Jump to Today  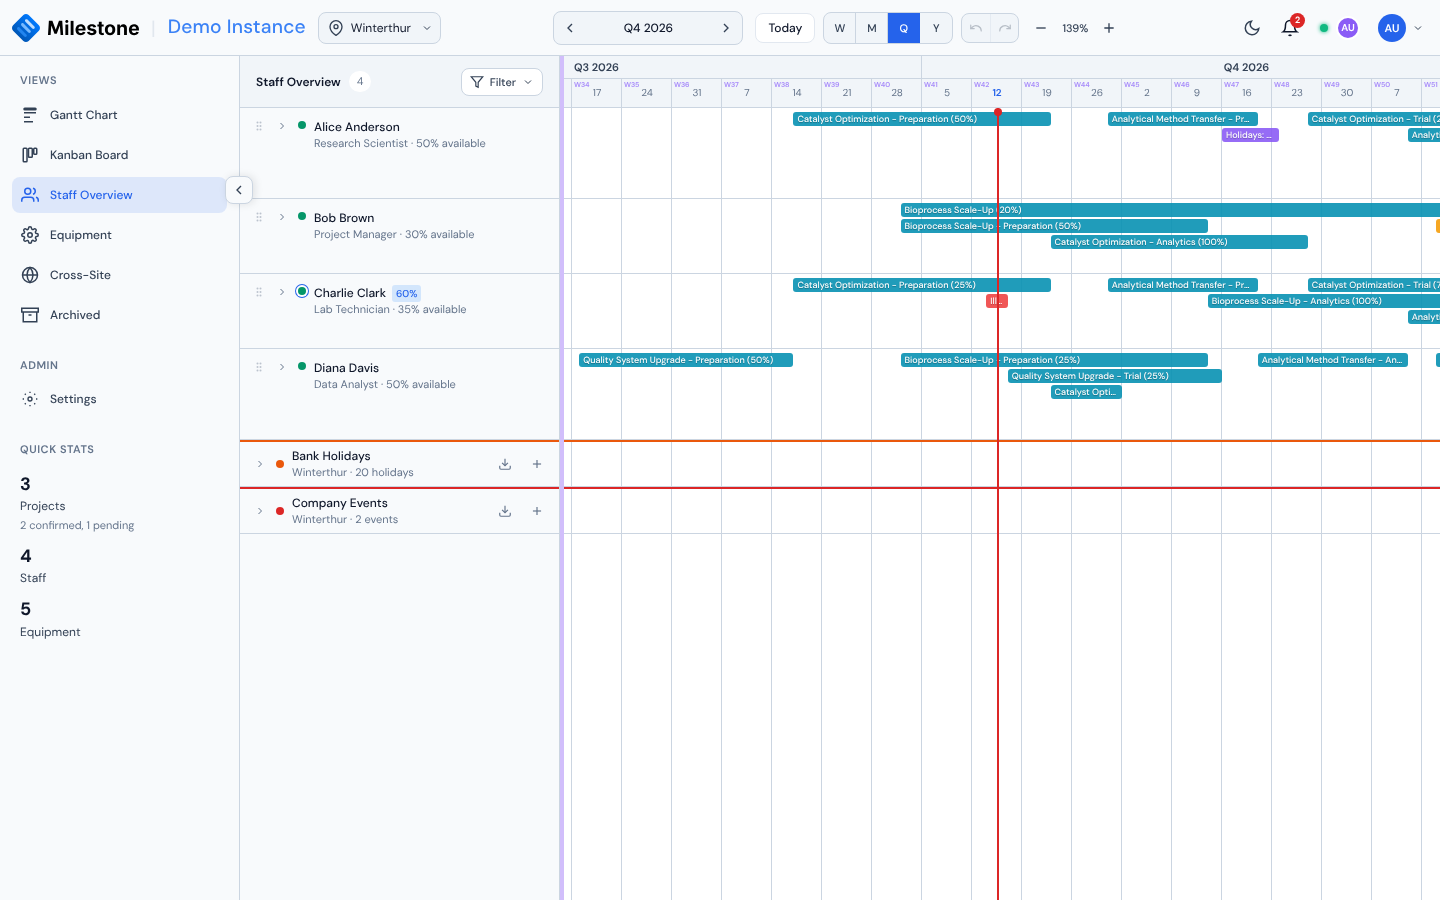[785, 28]
